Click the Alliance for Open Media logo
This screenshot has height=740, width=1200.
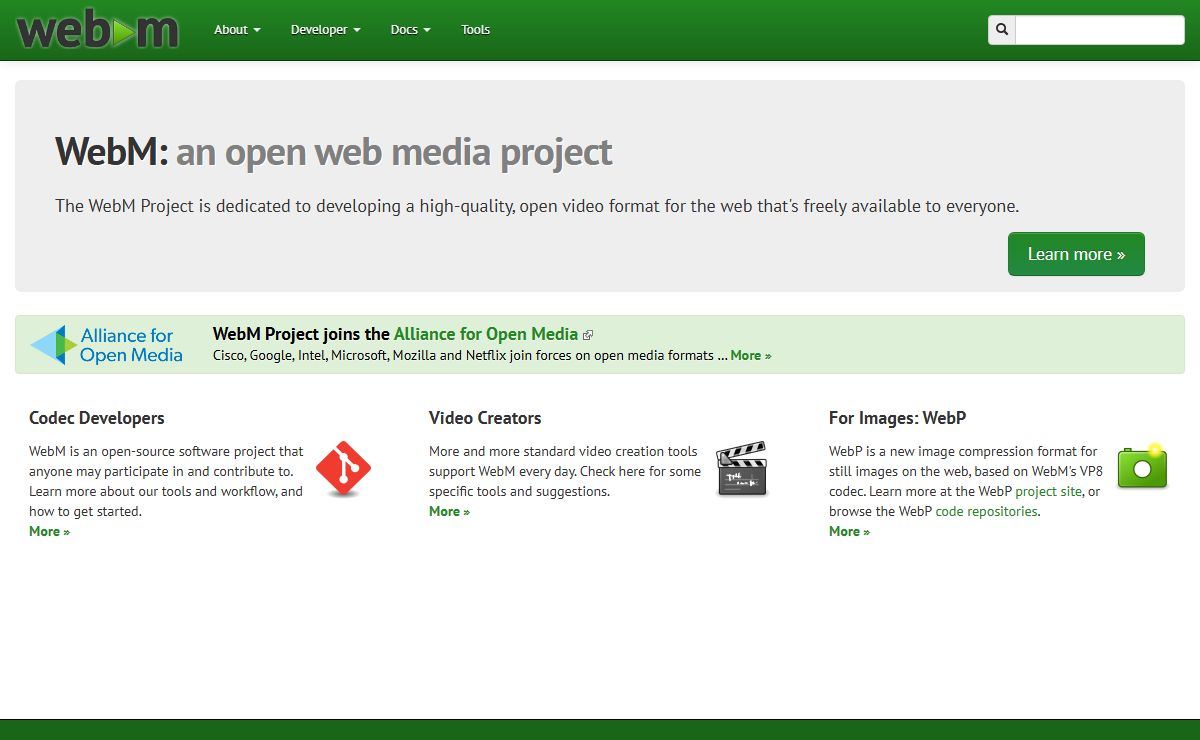coord(106,345)
